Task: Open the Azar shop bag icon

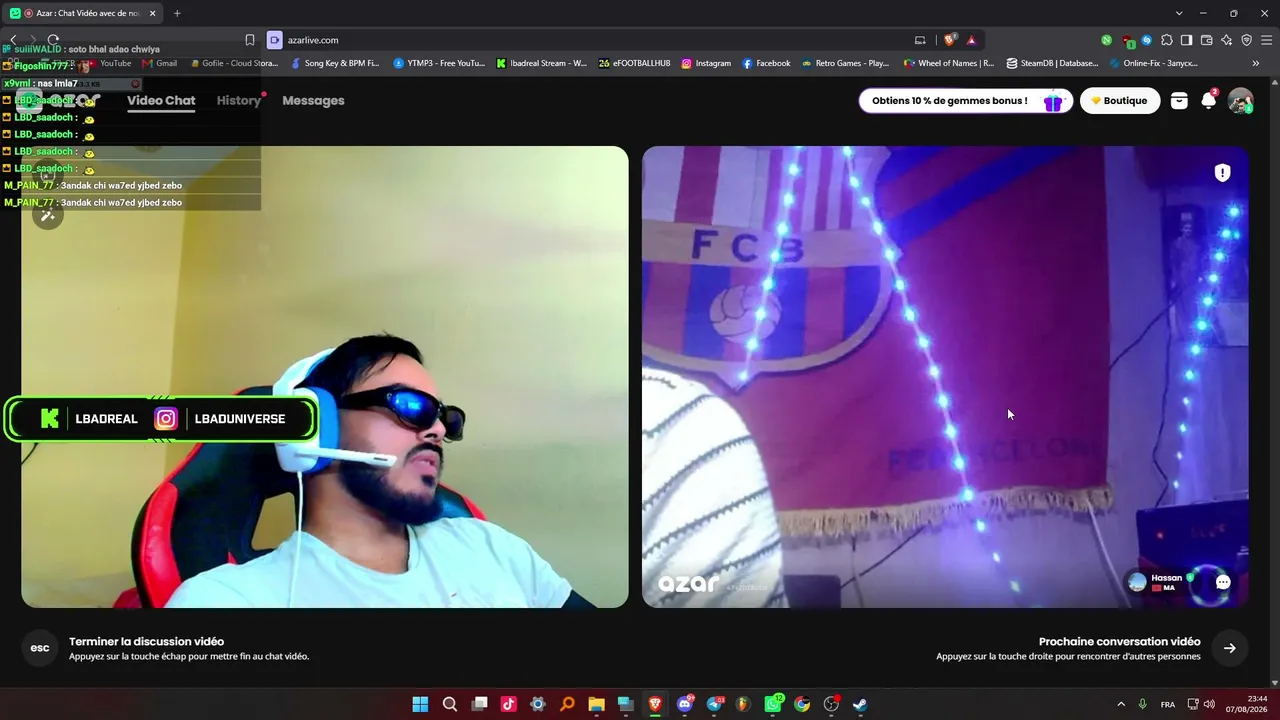Action: [x=1179, y=100]
